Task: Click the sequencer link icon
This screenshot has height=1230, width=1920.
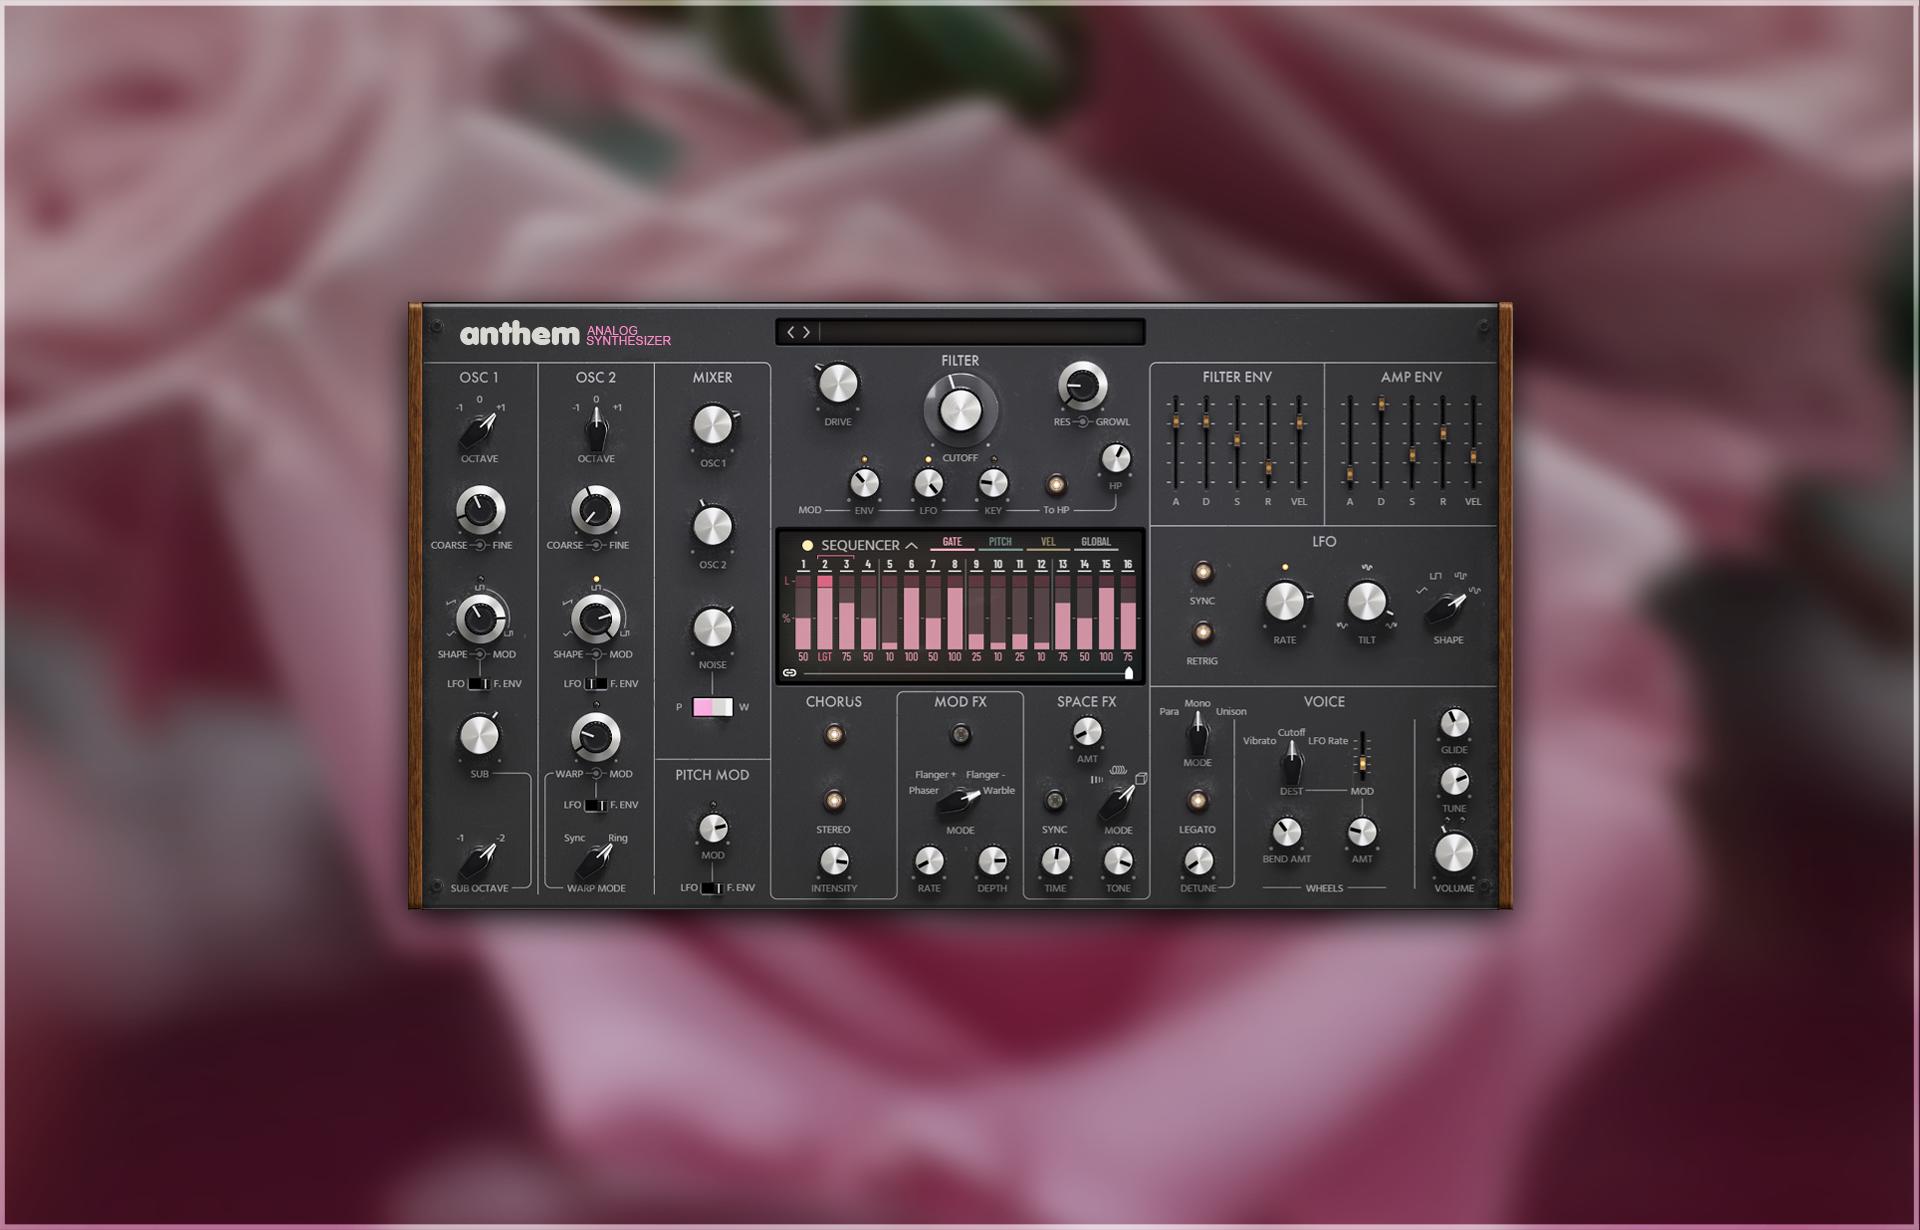Action: [789, 673]
